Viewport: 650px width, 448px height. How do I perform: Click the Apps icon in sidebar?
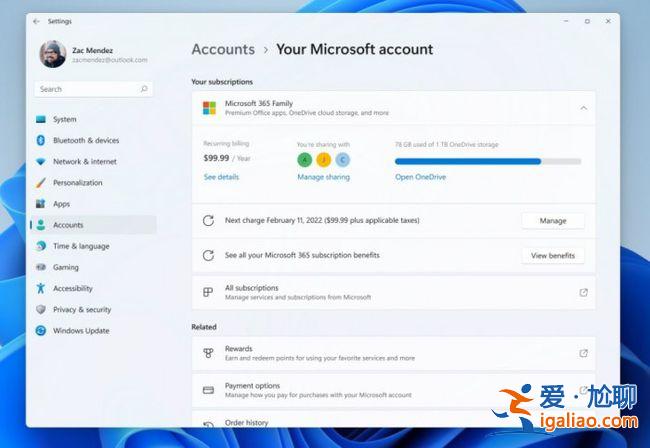[x=41, y=203]
